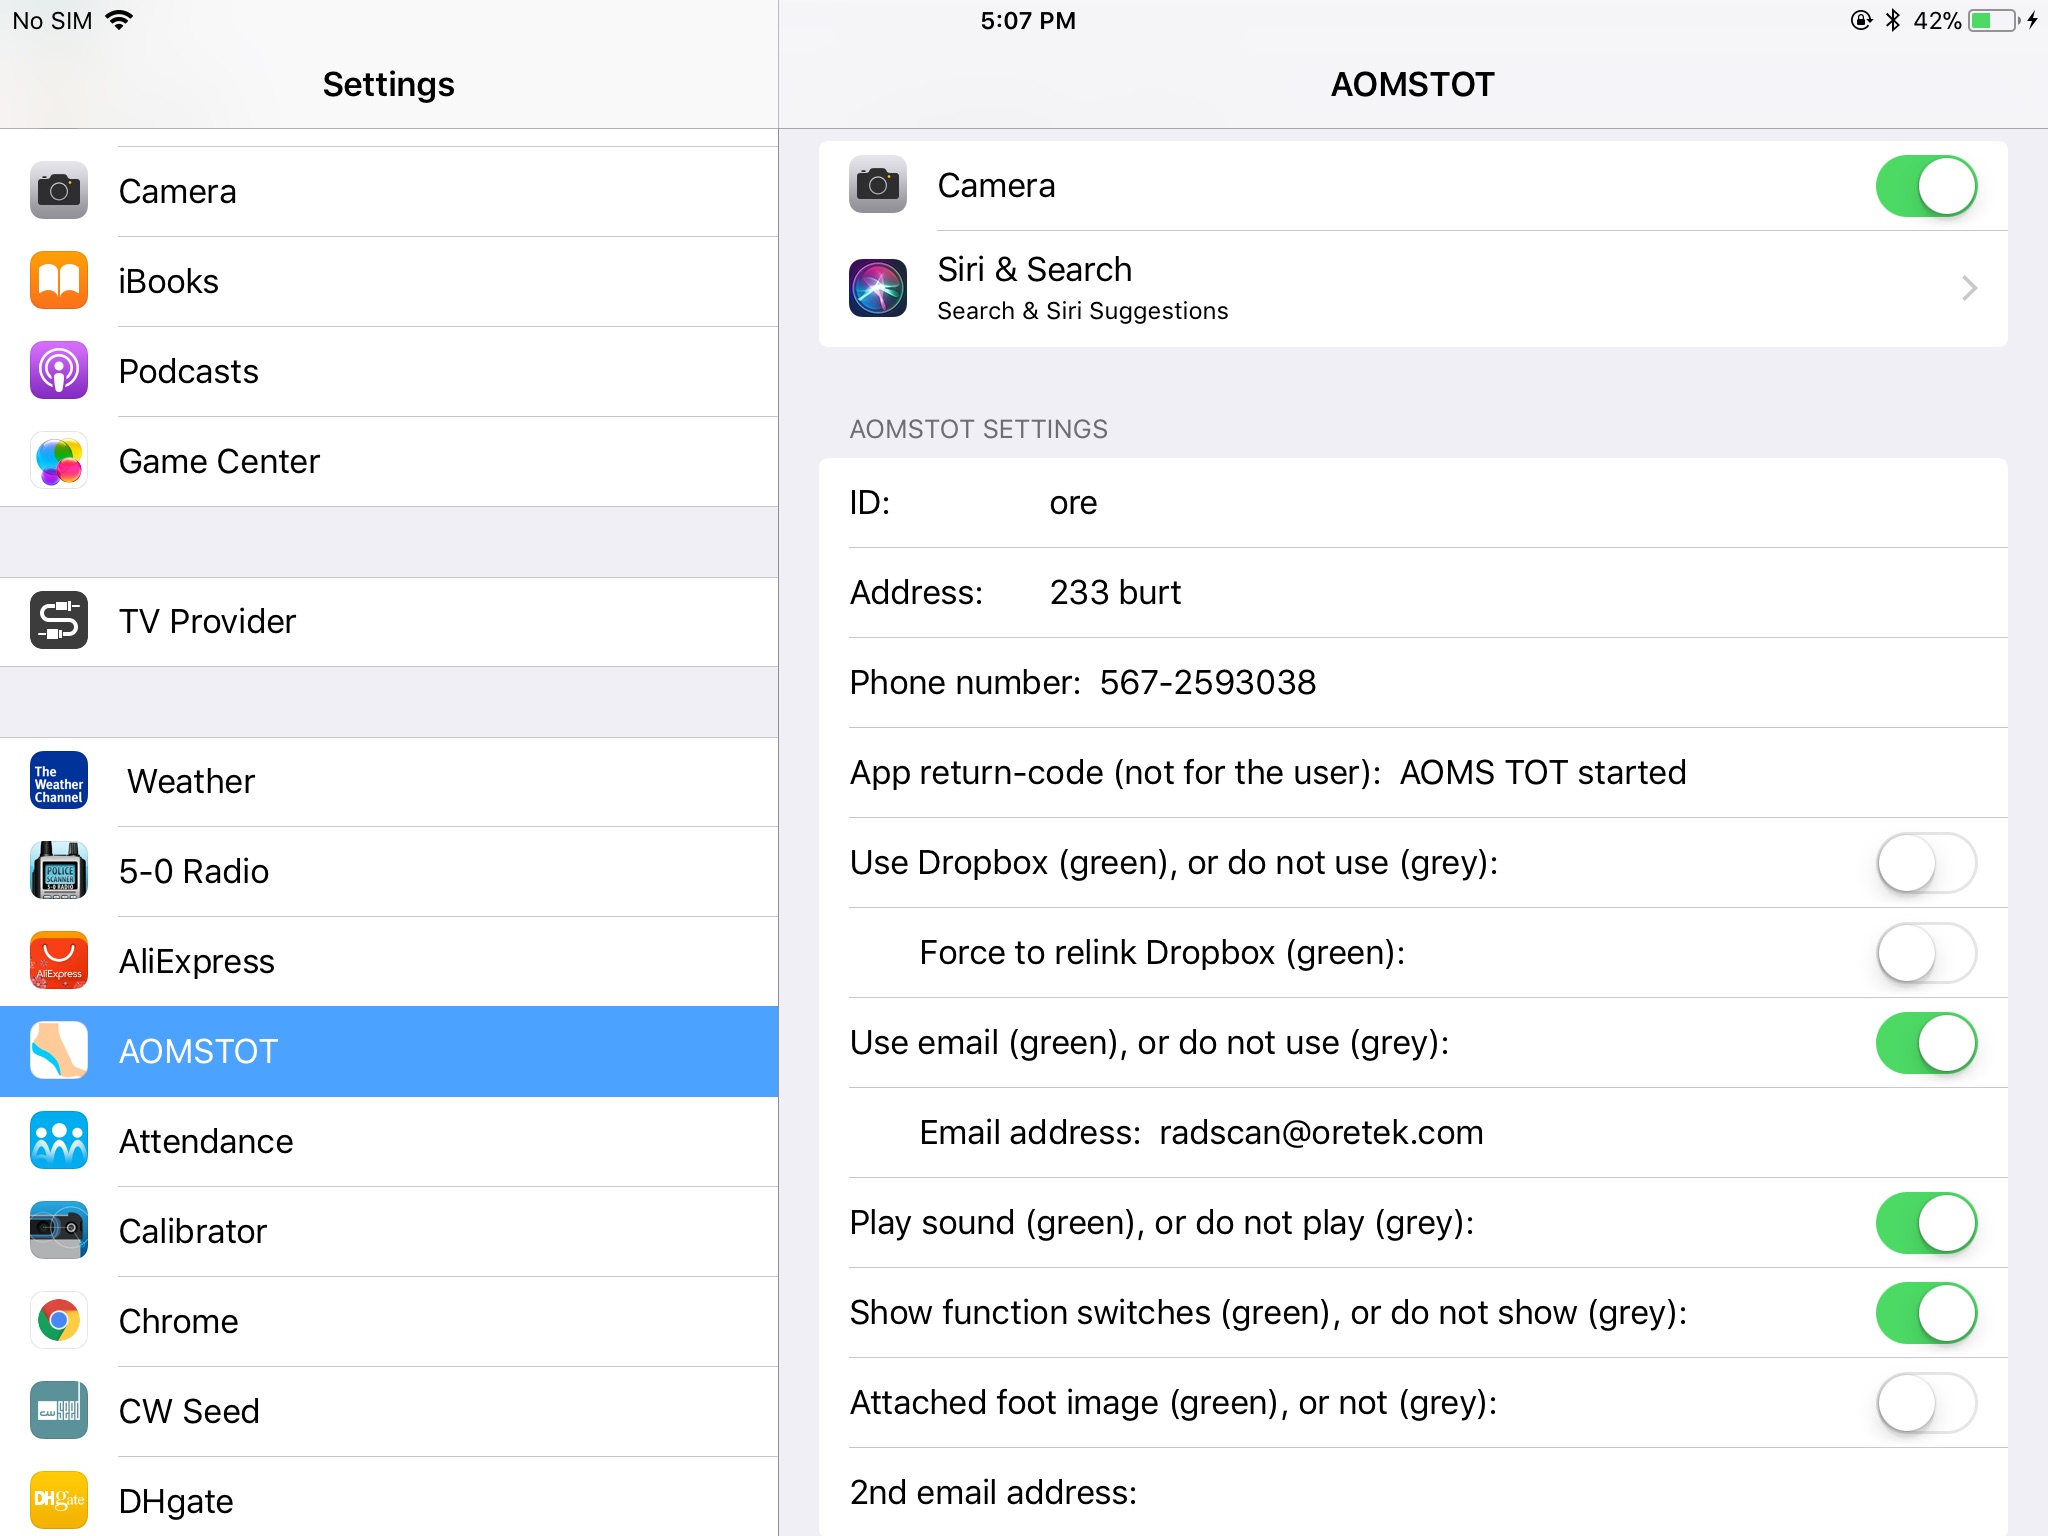Open Siri & Search chevron
2048x1536 pixels.
click(x=1968, y=288)
